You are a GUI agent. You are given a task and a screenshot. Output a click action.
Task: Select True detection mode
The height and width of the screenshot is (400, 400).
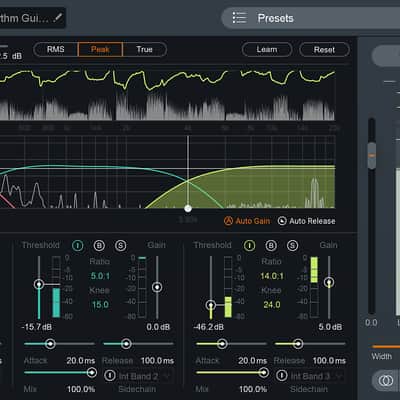144,49
